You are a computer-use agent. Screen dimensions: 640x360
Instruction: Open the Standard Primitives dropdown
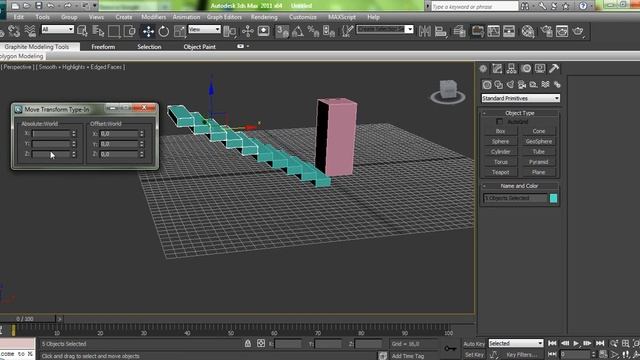(x=520, y=98)
